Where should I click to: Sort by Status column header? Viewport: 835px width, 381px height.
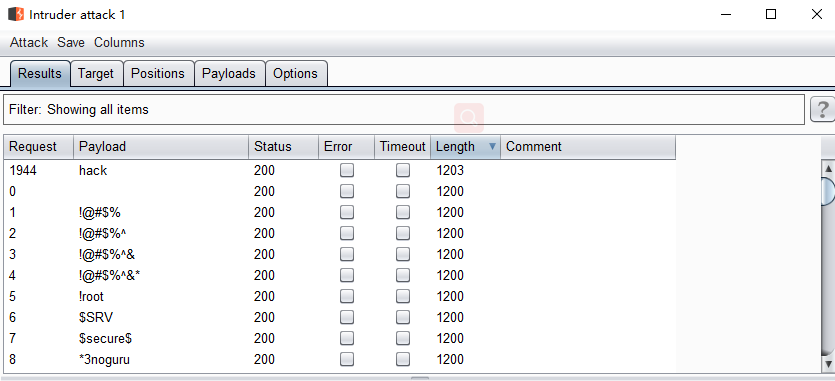283,147
